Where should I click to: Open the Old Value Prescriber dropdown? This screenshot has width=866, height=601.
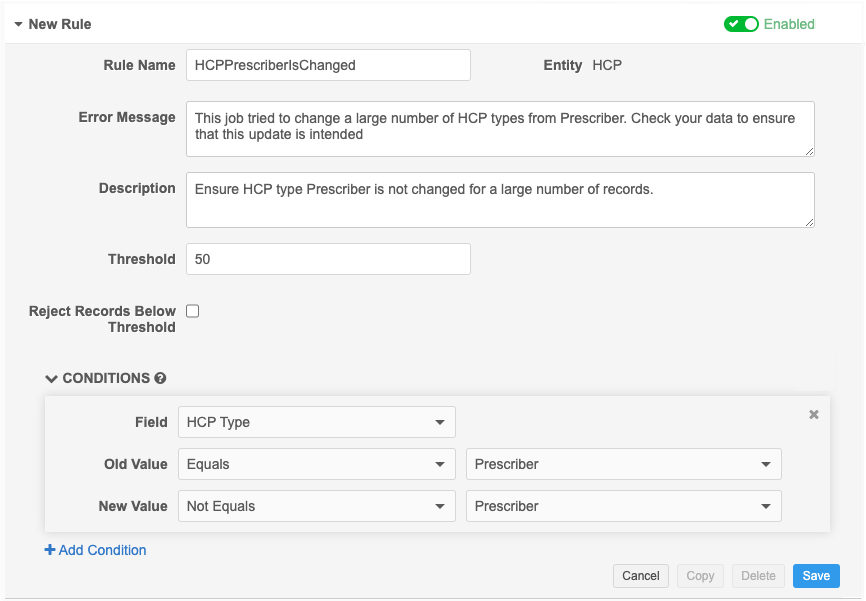point(623,464)
